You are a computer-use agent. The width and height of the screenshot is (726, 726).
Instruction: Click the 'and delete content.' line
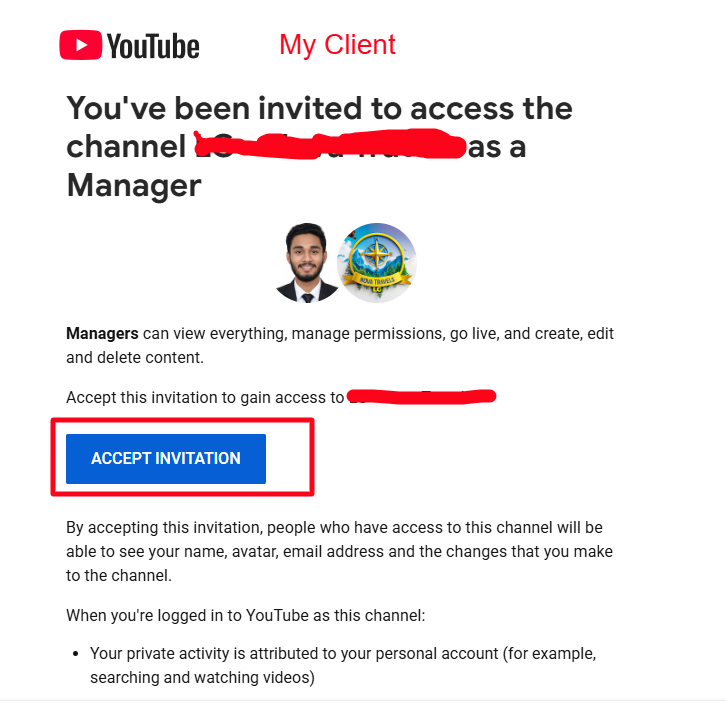point(135,357)
